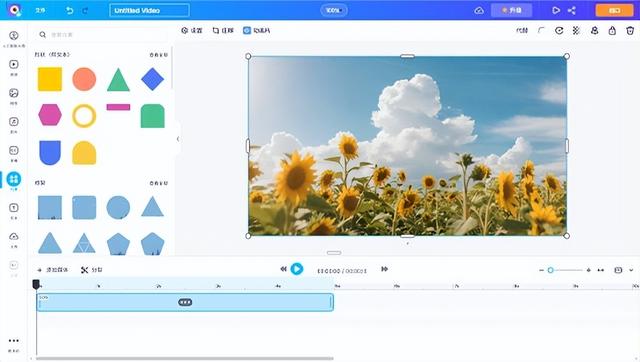The height and width of the screenshot is (362, 640).
Task: Select the blue rounded-square frame
Action: pos(84,208)
